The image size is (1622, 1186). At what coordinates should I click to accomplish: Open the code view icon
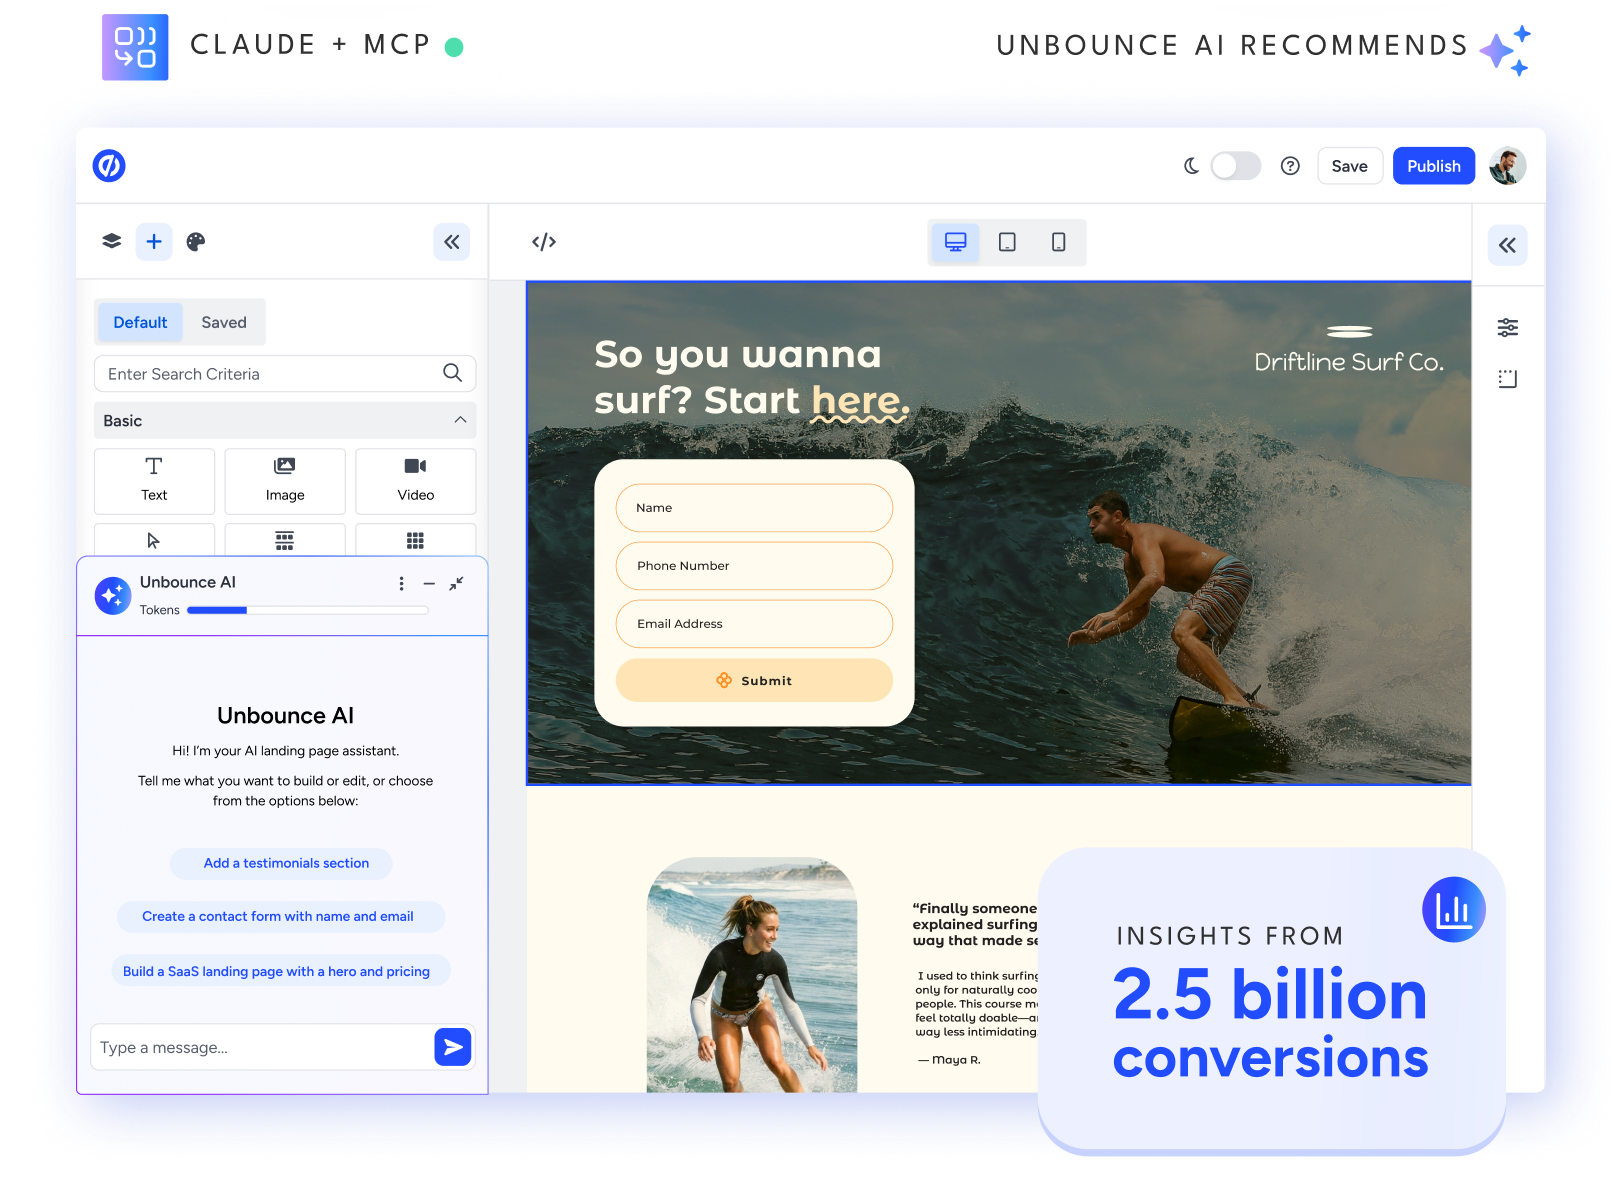tap(544, 242)
